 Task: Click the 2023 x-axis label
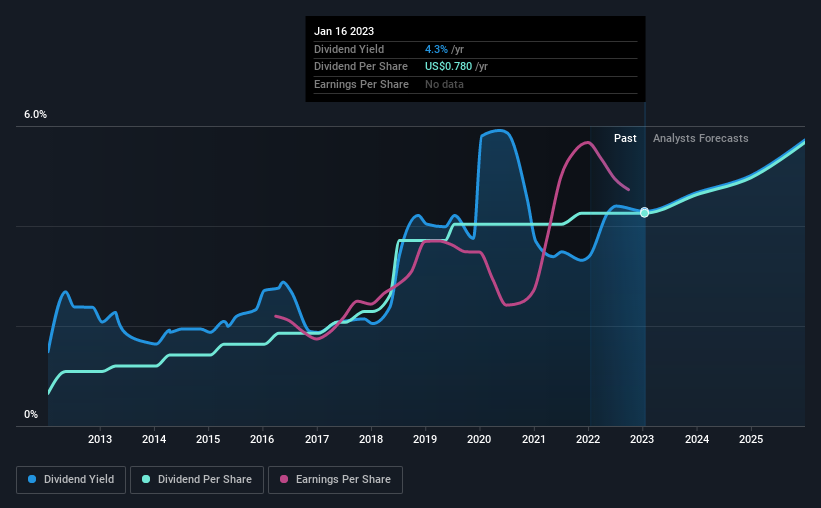click(642, 439)
